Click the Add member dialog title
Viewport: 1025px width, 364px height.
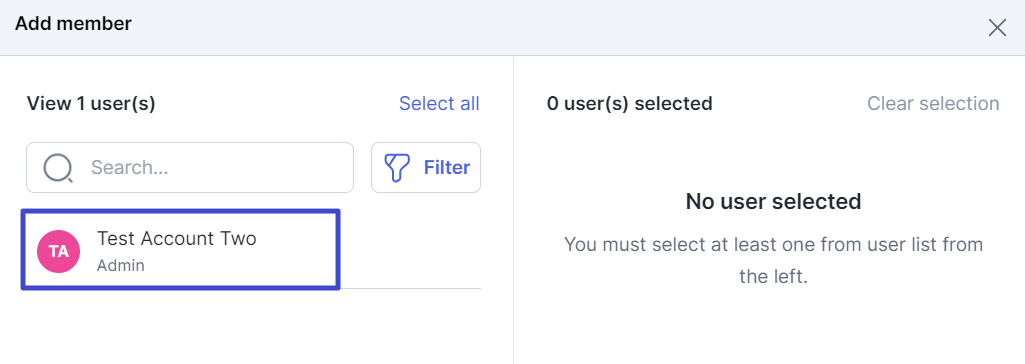tap(73, 24)
